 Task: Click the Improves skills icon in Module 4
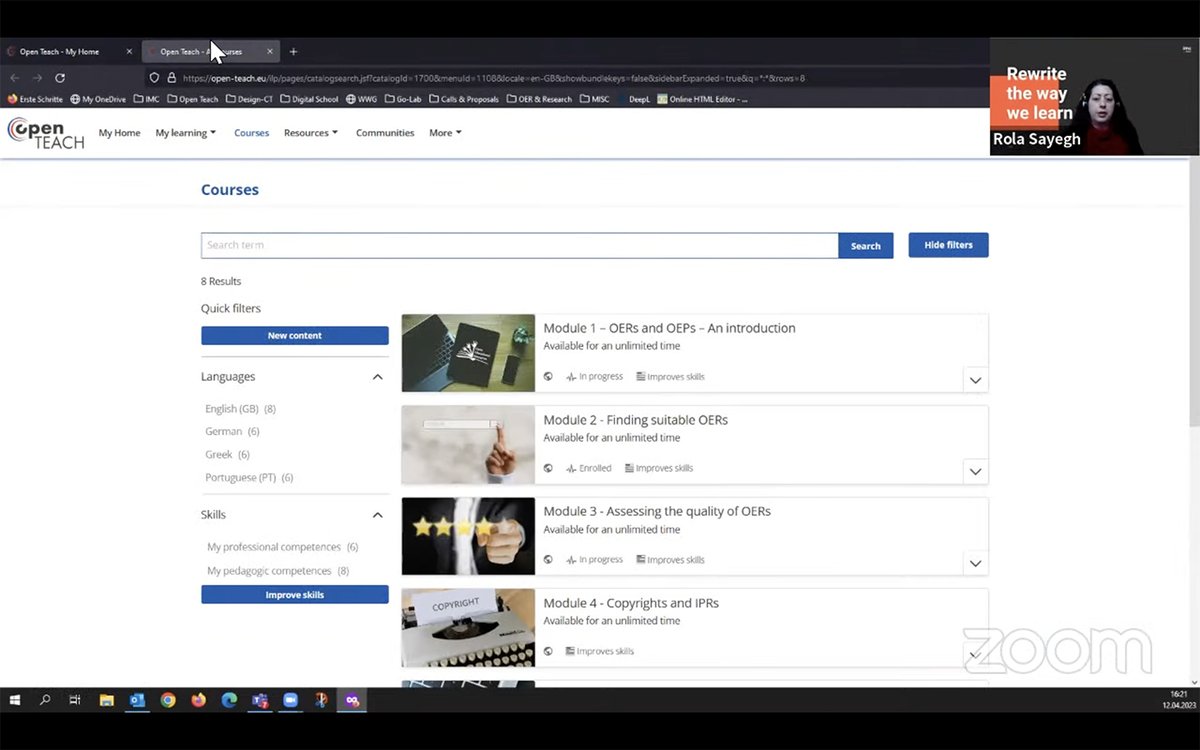[570, 651]
